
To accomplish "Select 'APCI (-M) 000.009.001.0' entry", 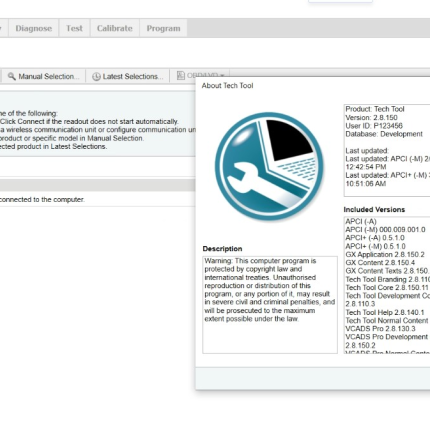I will [385, 230].
